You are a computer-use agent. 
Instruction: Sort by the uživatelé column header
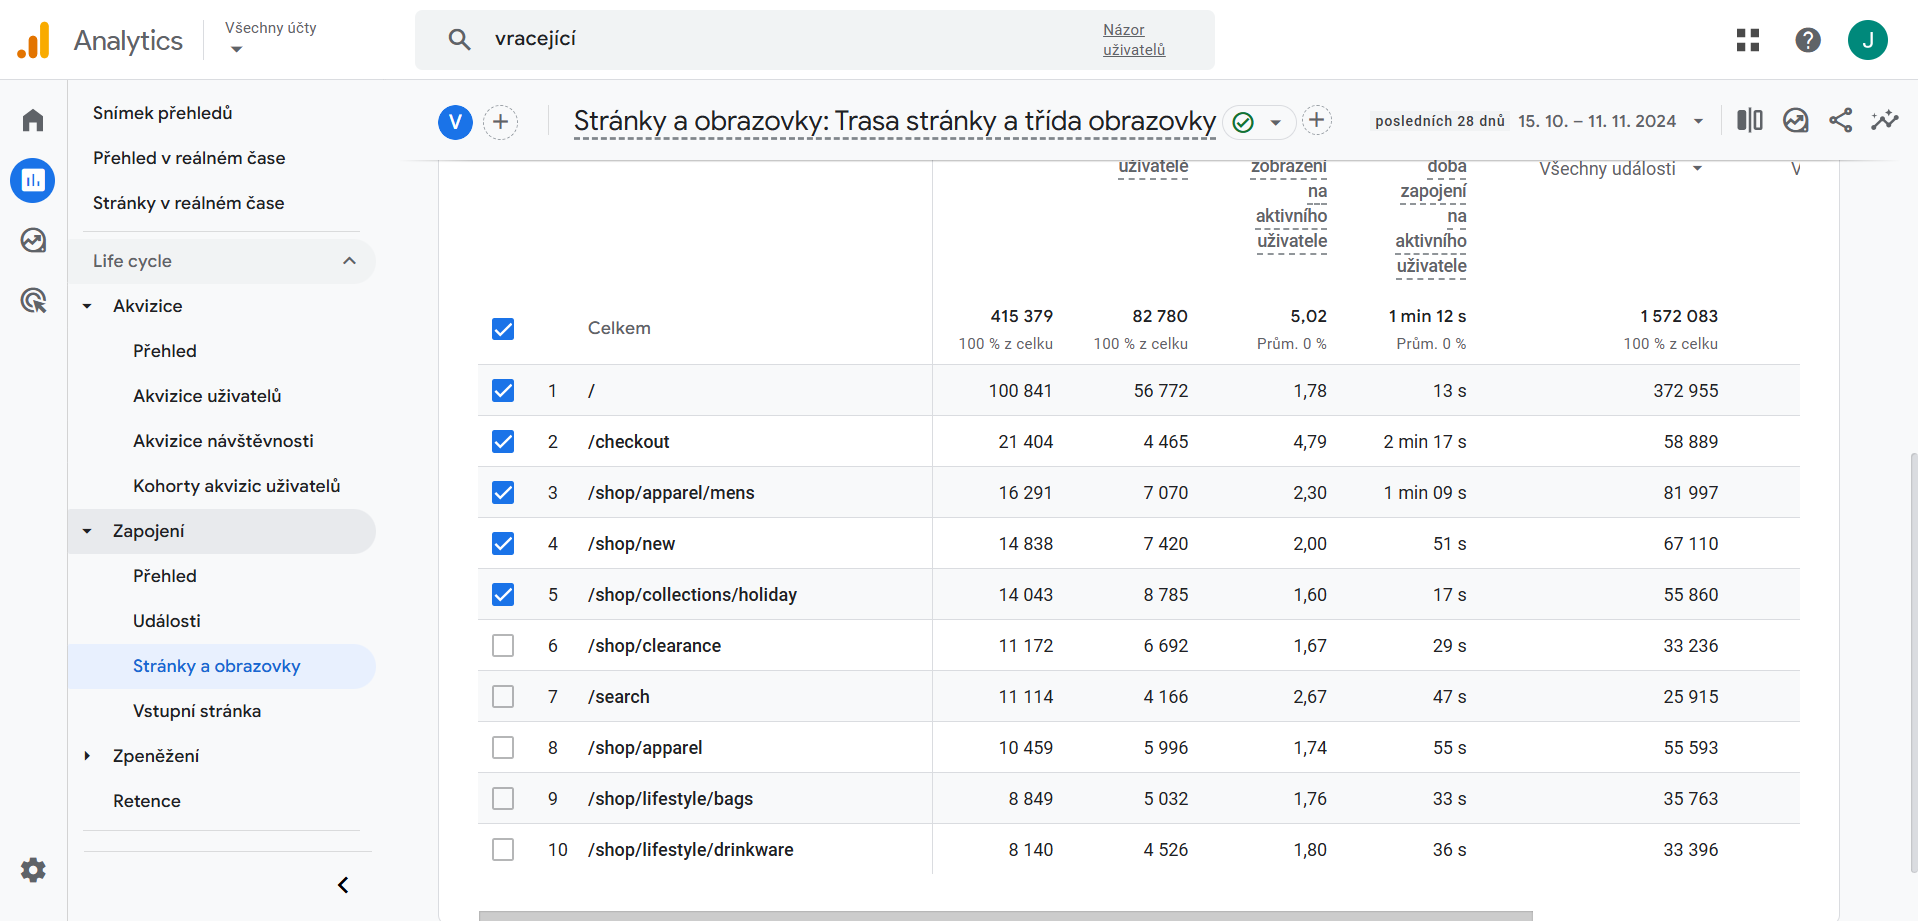tap(1153, 167)
